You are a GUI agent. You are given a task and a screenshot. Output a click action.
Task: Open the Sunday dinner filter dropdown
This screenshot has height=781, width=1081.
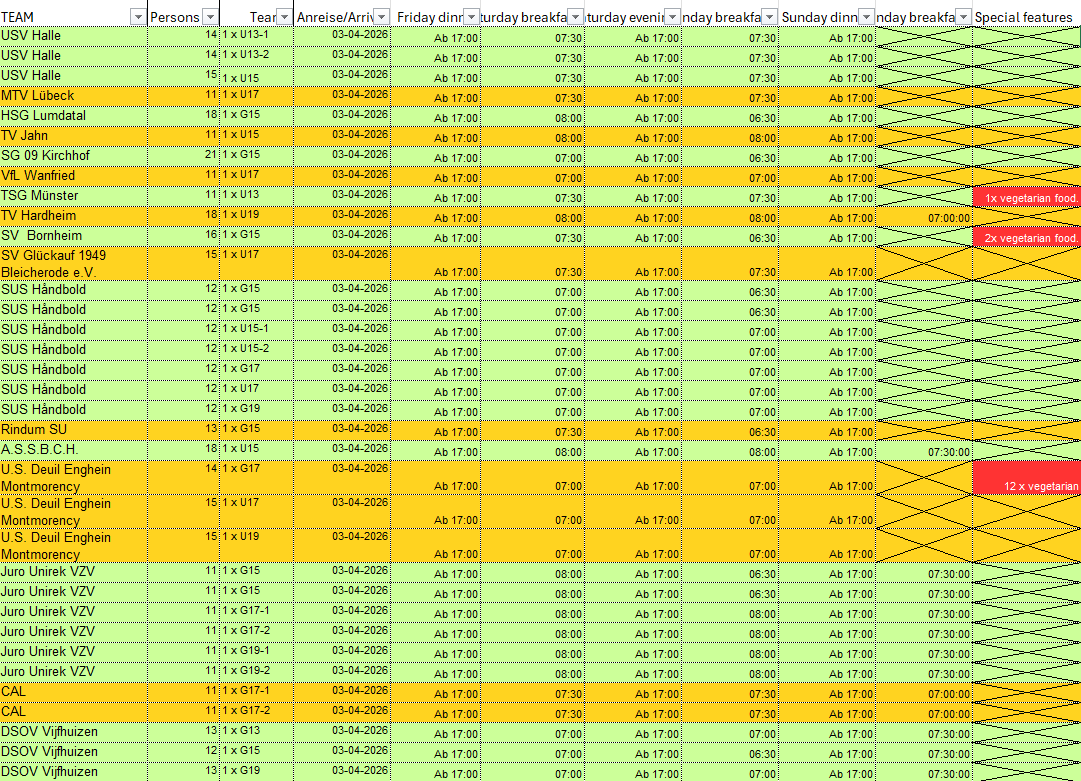click(x=866, y=16)
